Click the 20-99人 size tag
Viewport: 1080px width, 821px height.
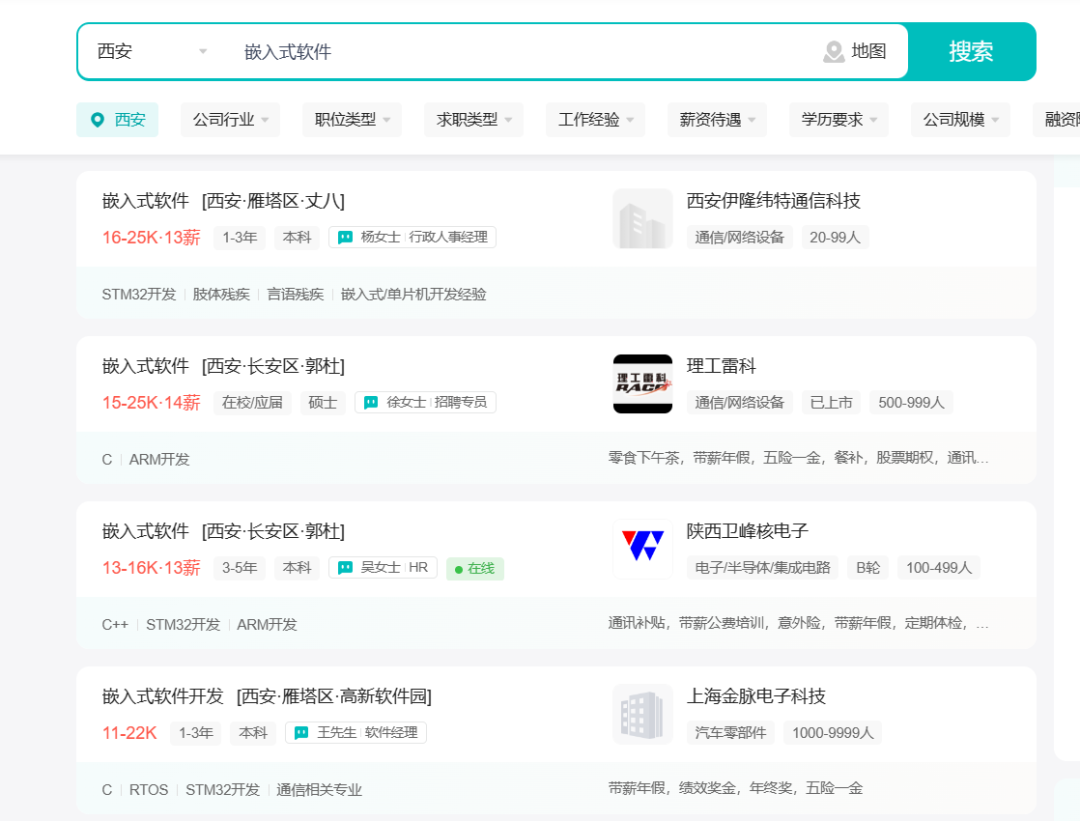point(835,237)
